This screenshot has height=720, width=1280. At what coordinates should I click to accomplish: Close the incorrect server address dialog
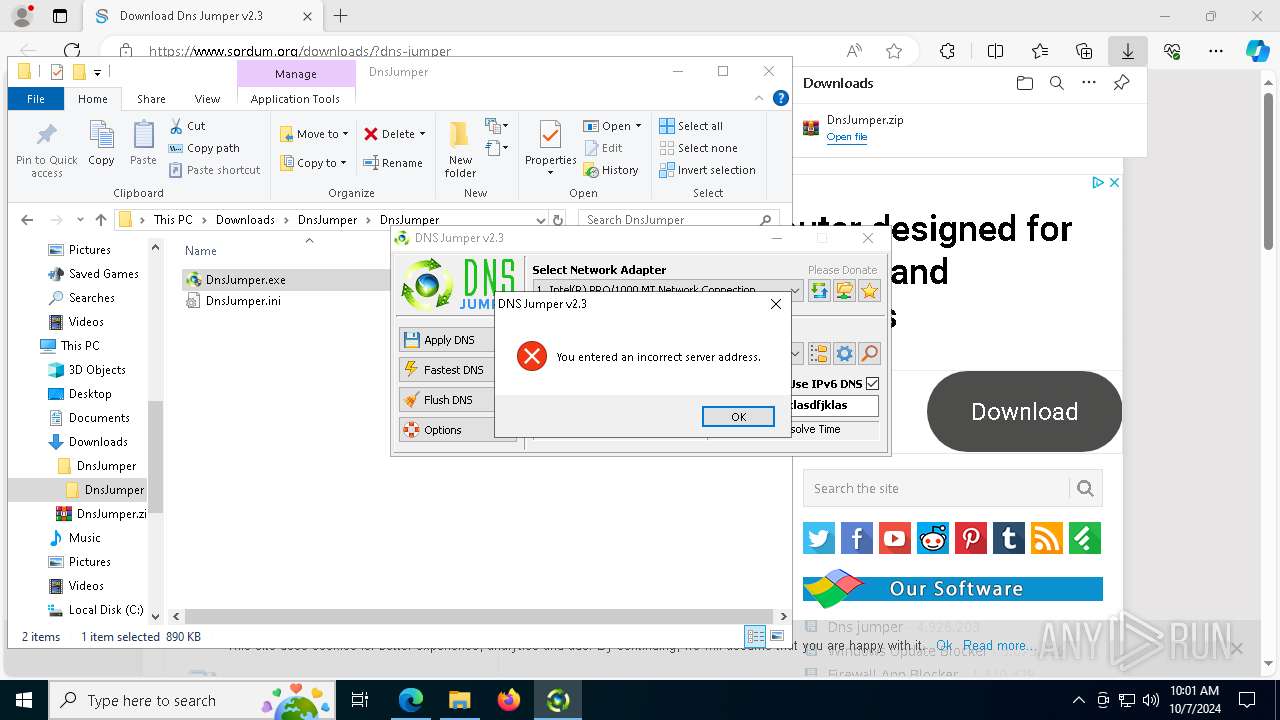click(775, 304)
